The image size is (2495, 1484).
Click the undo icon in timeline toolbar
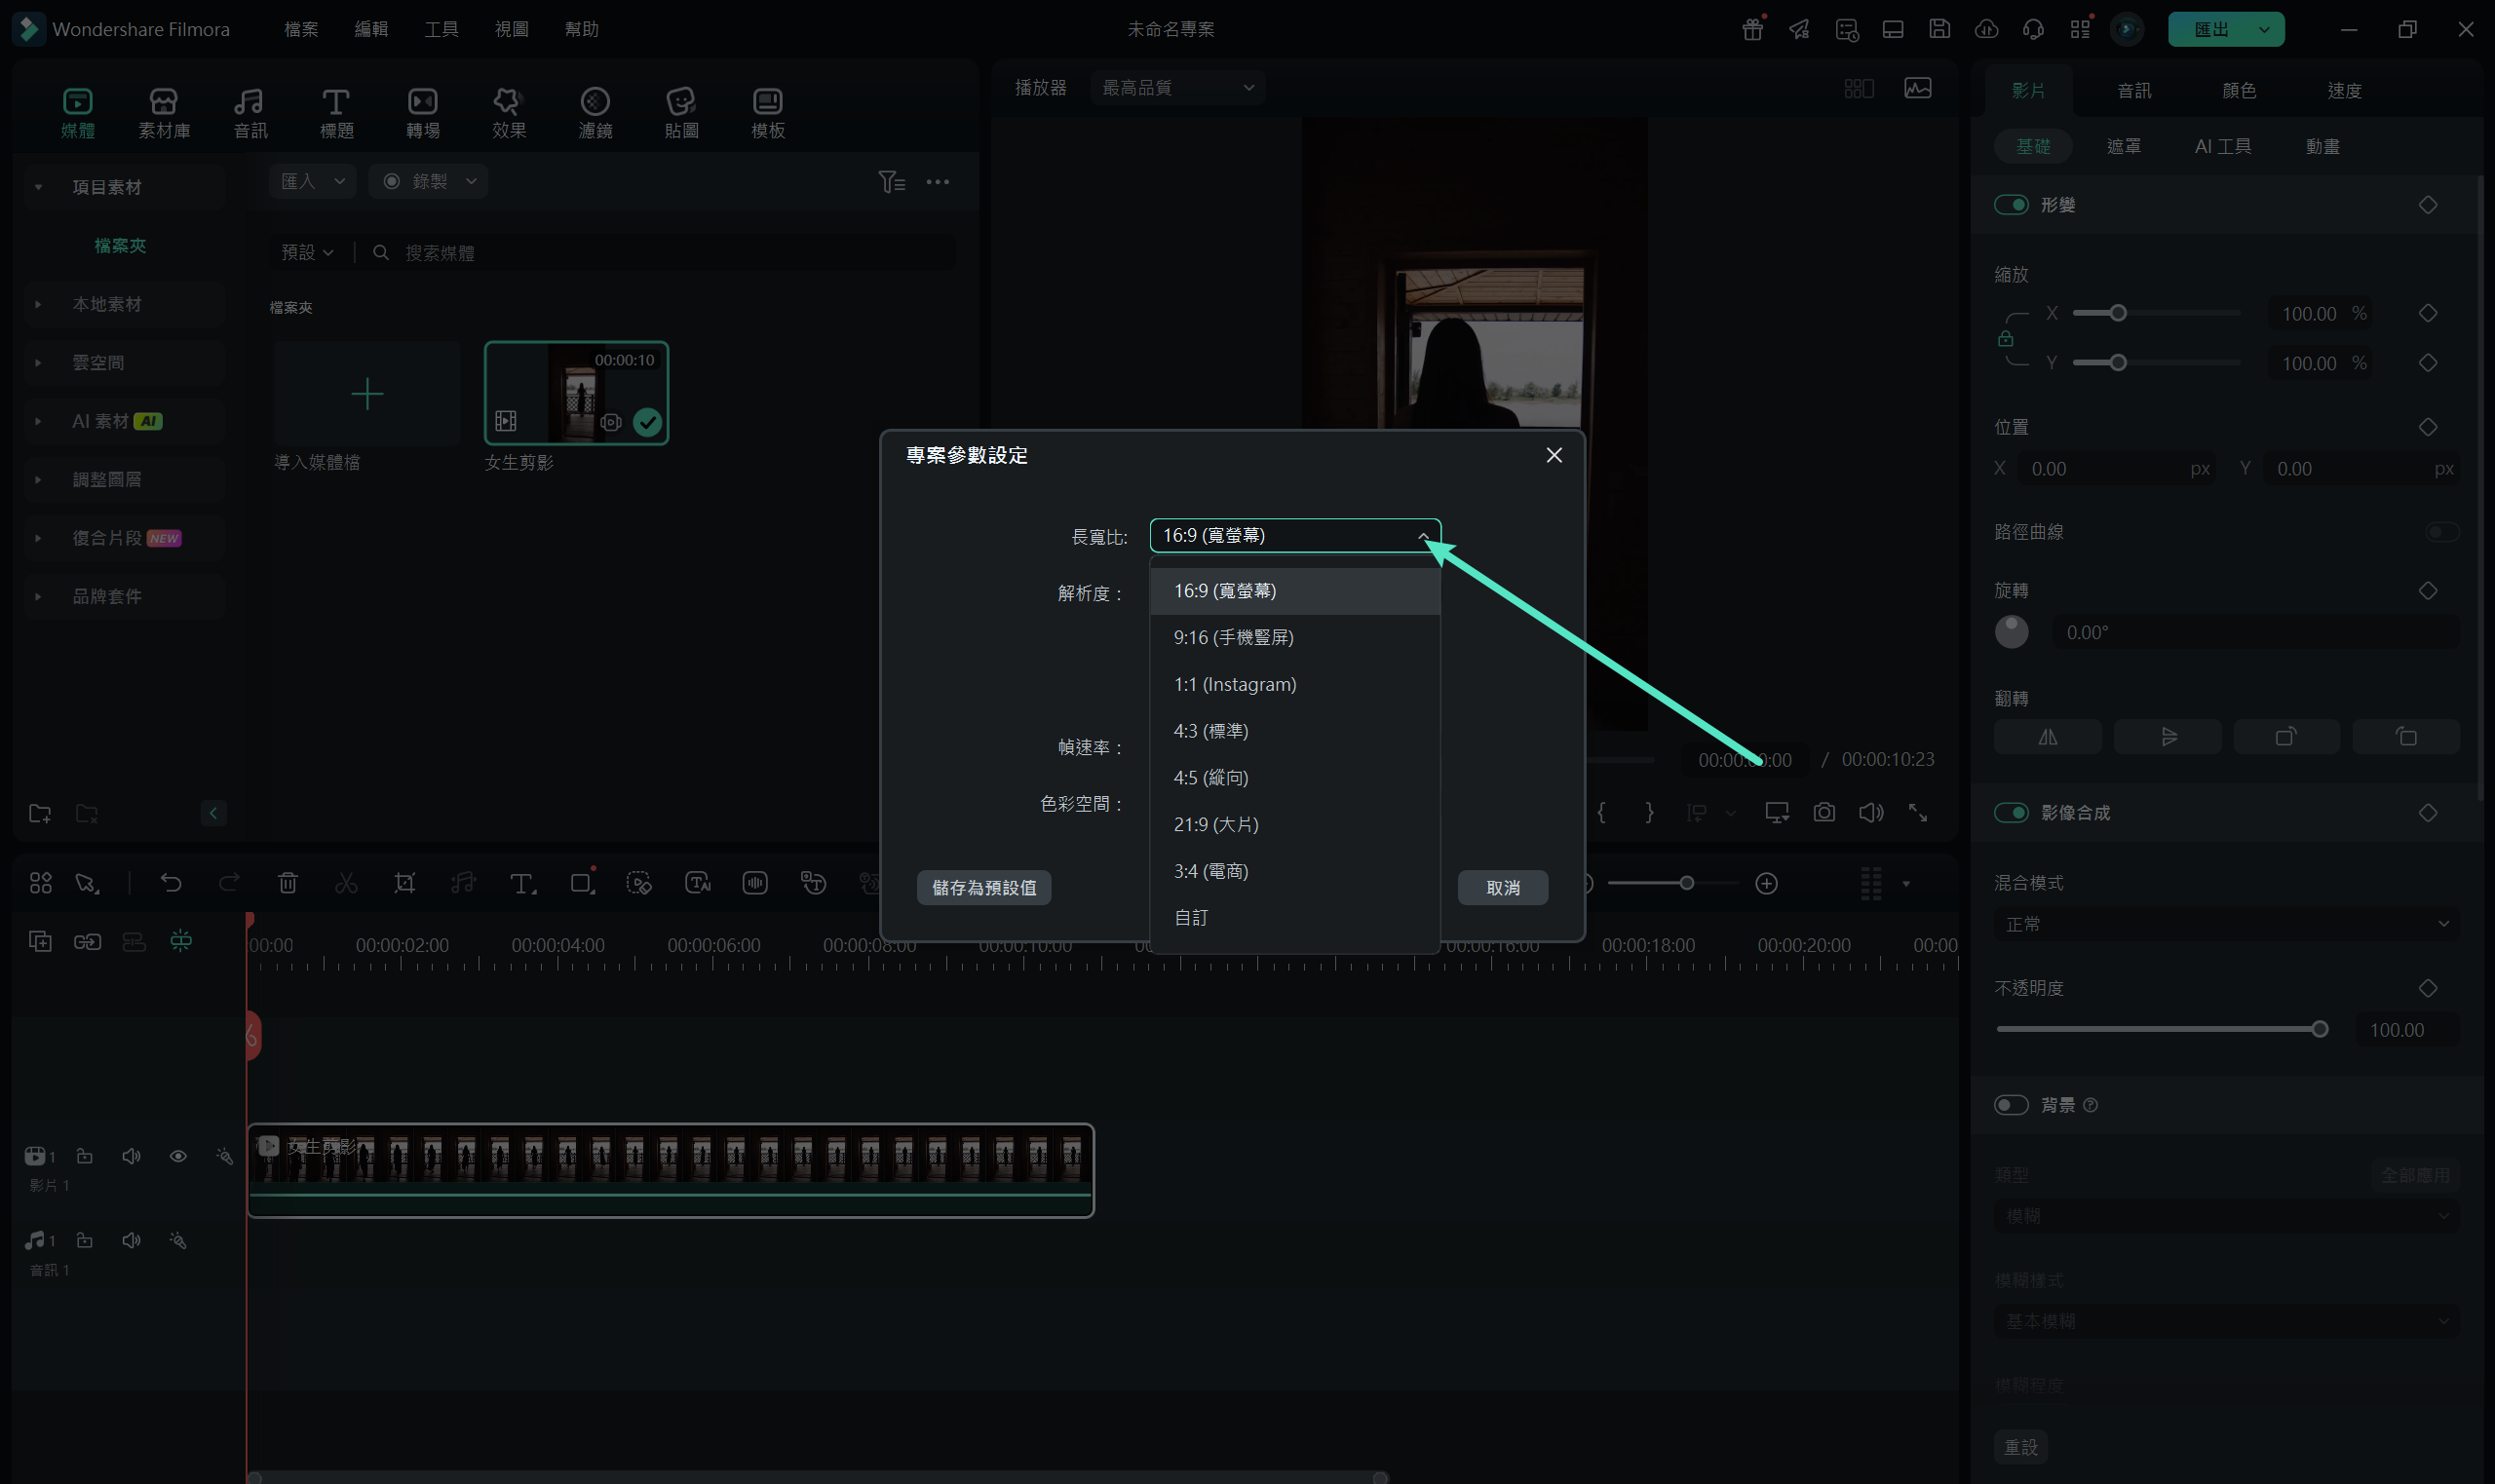[171, 883]
